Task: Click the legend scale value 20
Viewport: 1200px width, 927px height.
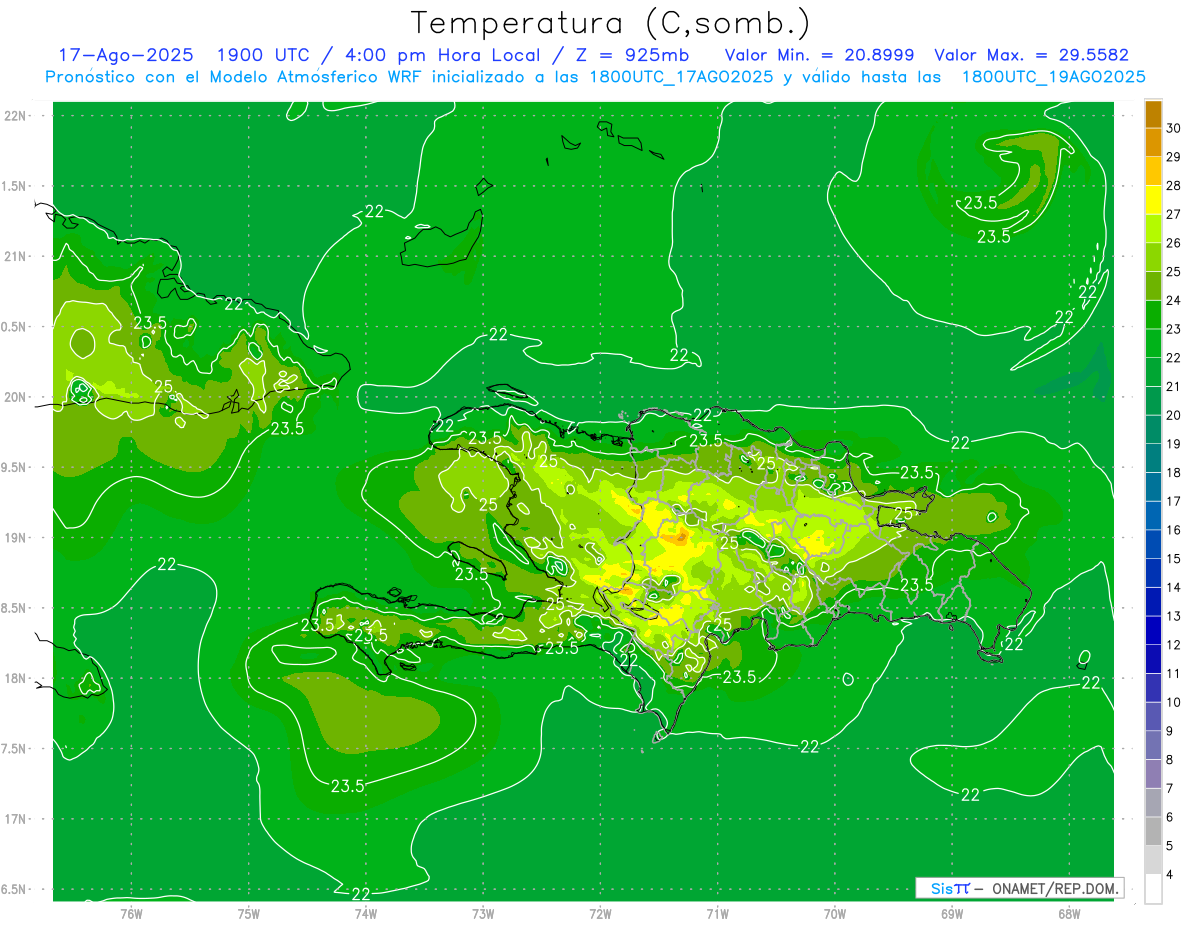Action: coord(1174,415)
